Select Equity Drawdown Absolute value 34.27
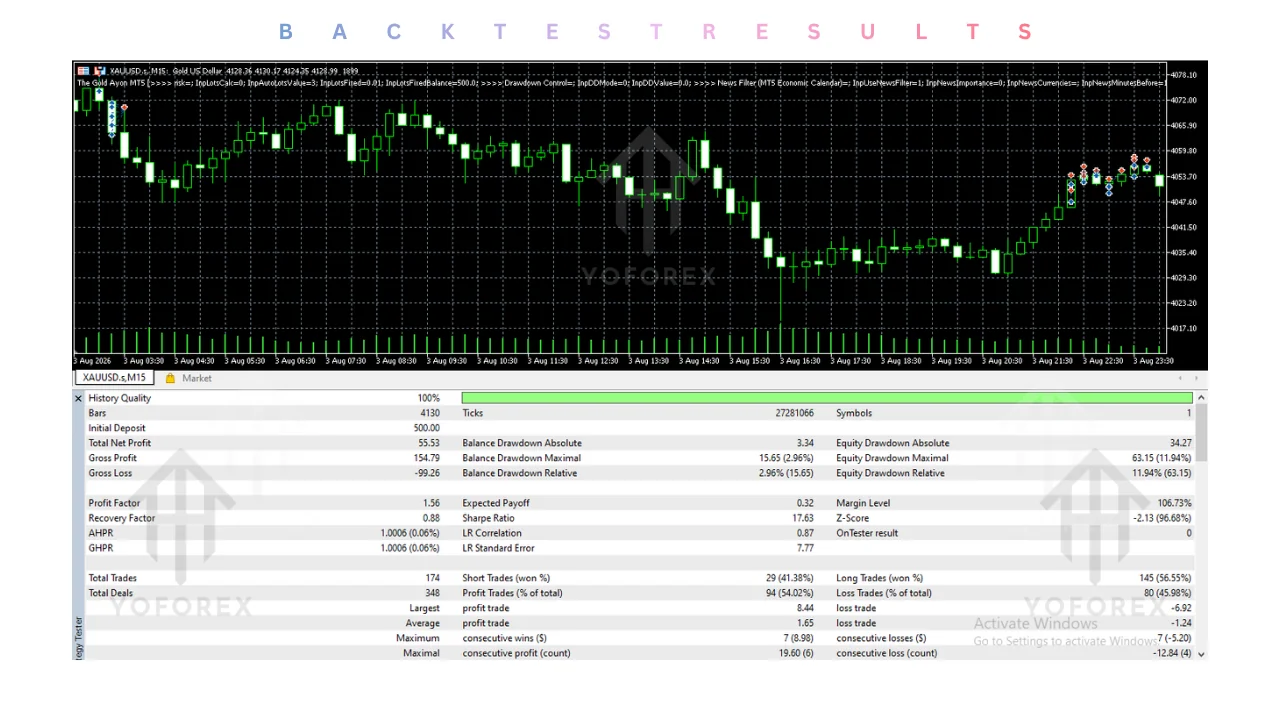 (1181, 443)
